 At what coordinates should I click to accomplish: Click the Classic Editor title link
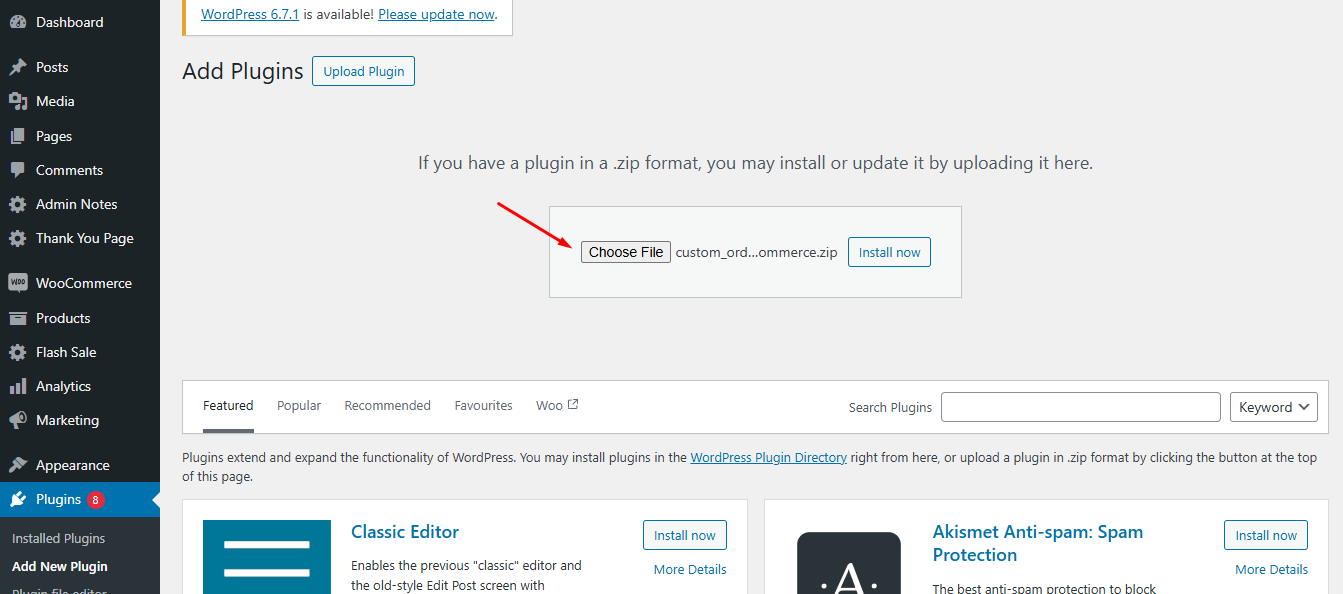(x=405, y=532)
